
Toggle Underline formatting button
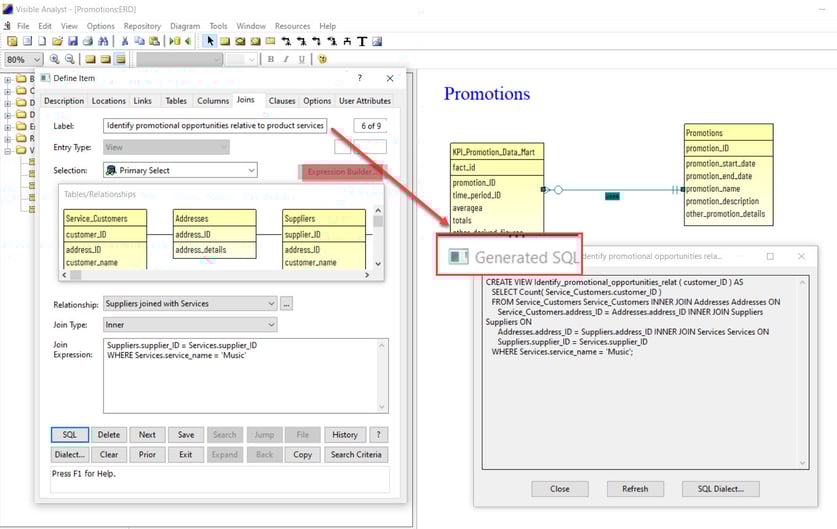[x=302, y=59]
